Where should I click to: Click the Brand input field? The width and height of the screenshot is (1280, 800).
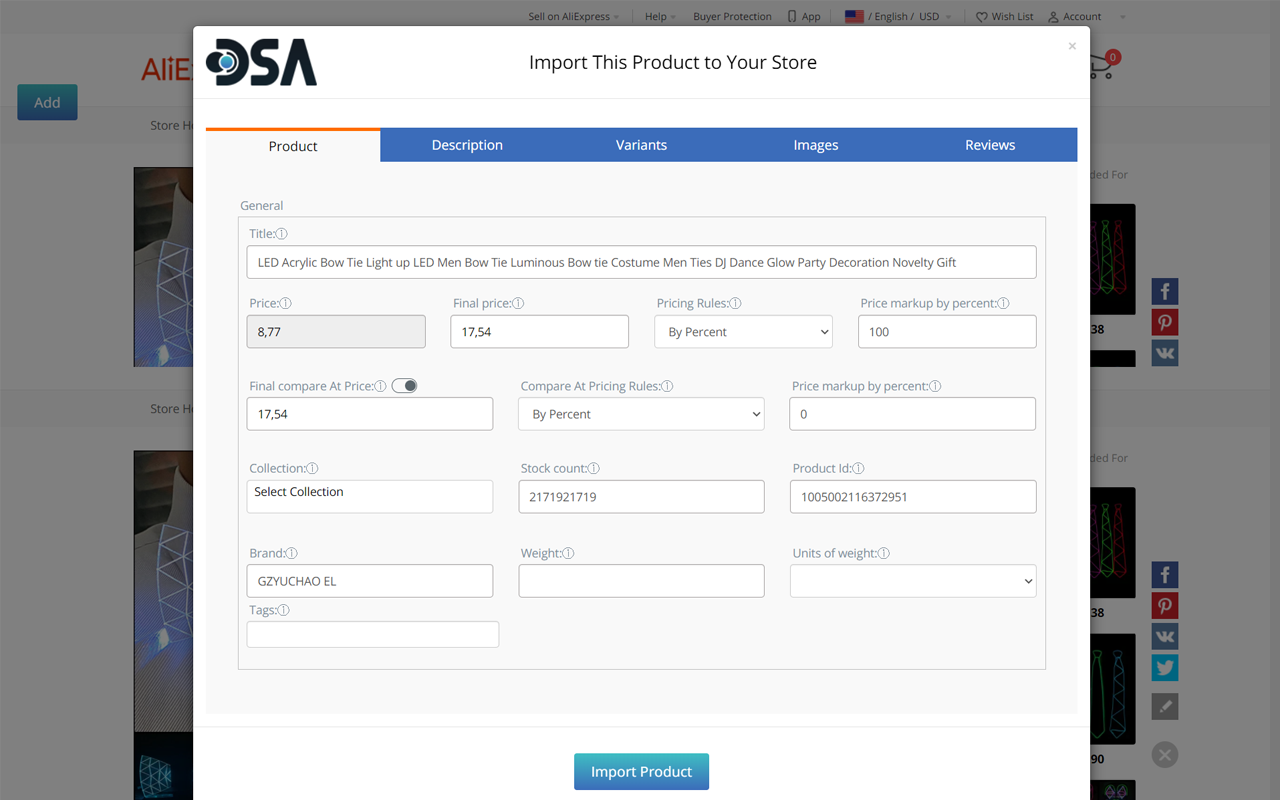click(370, 581)
